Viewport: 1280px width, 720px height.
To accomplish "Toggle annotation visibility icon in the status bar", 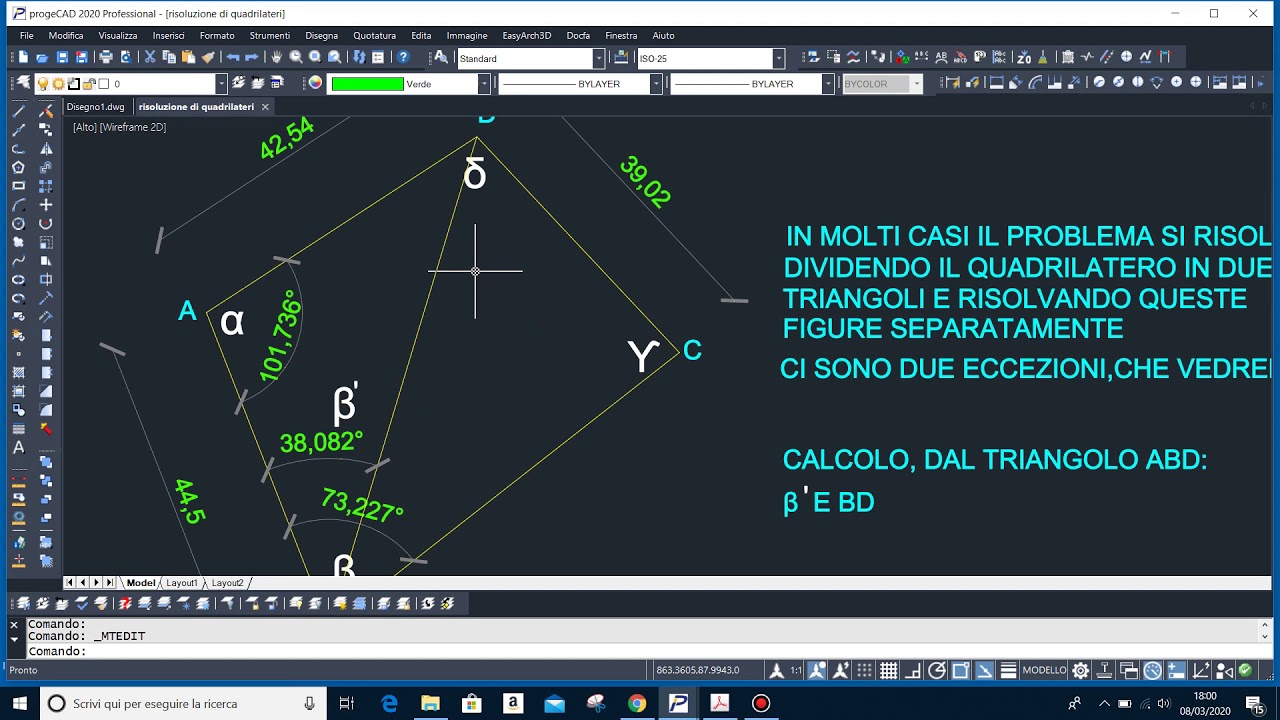I will (817, 670).
